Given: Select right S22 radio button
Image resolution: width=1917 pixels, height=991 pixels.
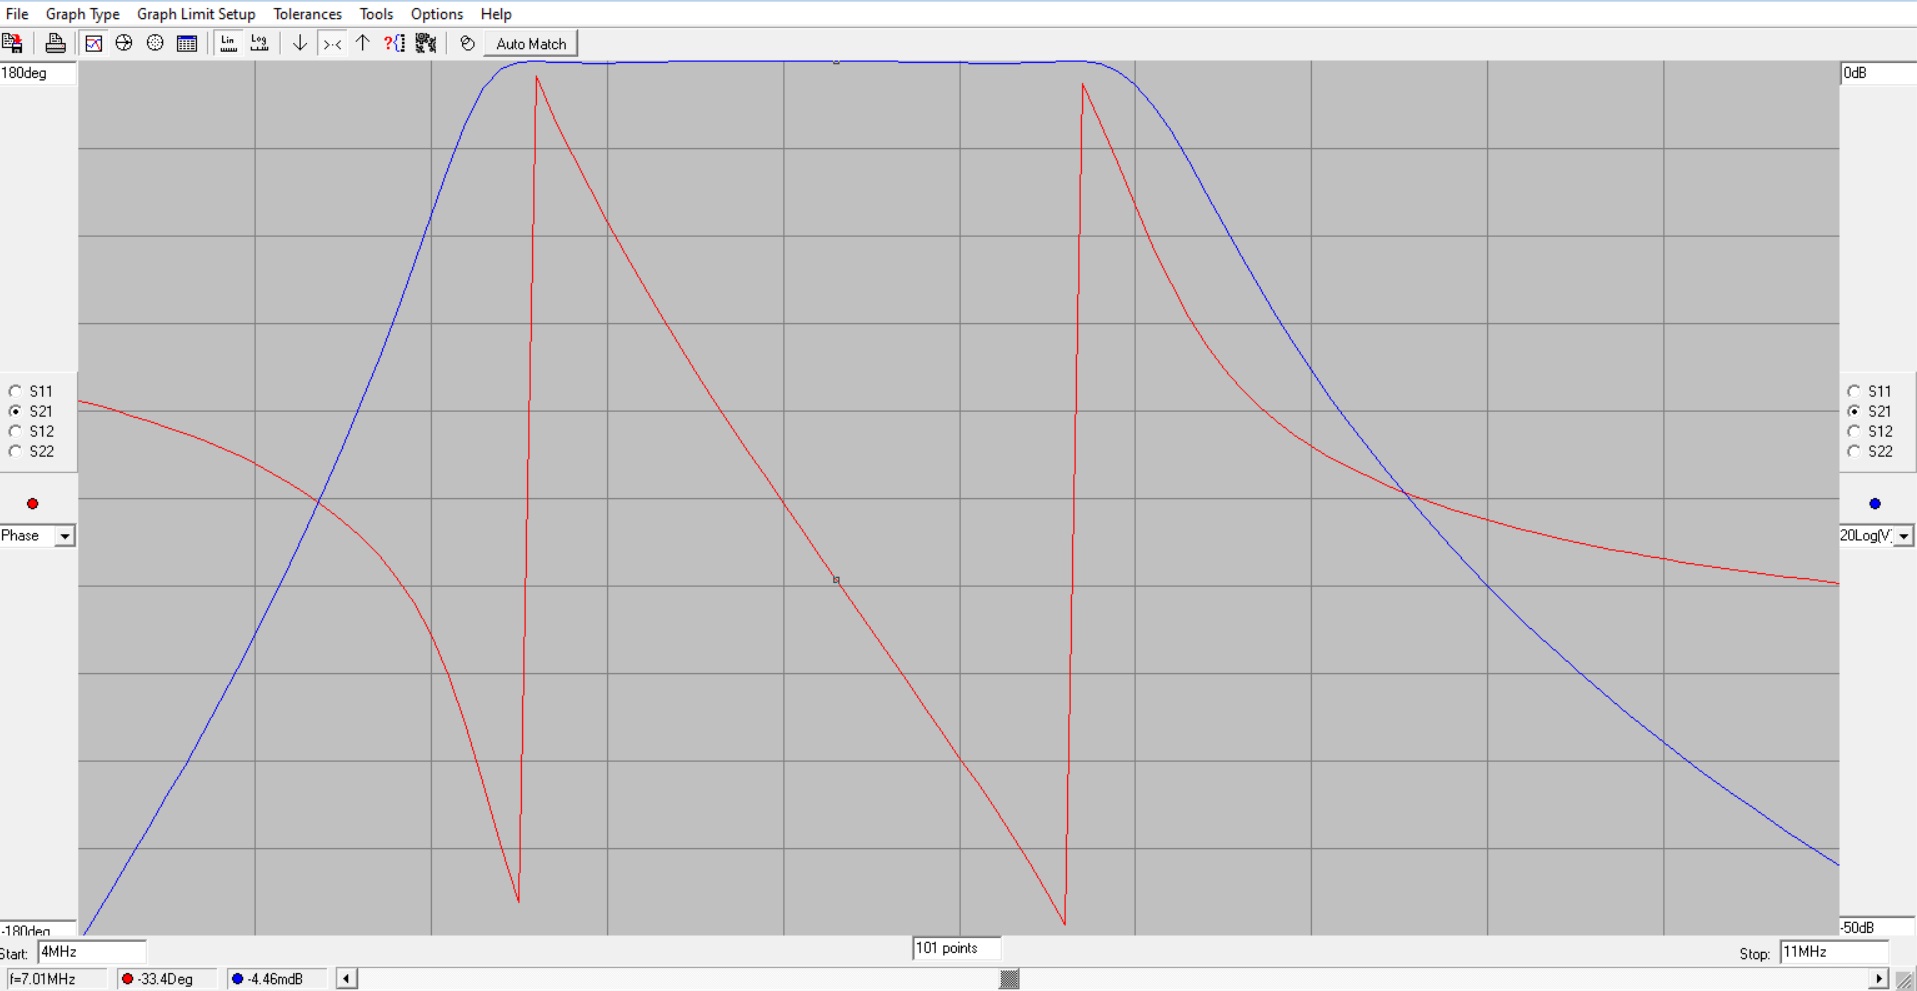Looking at the screenshot, I should (1853, 451).
